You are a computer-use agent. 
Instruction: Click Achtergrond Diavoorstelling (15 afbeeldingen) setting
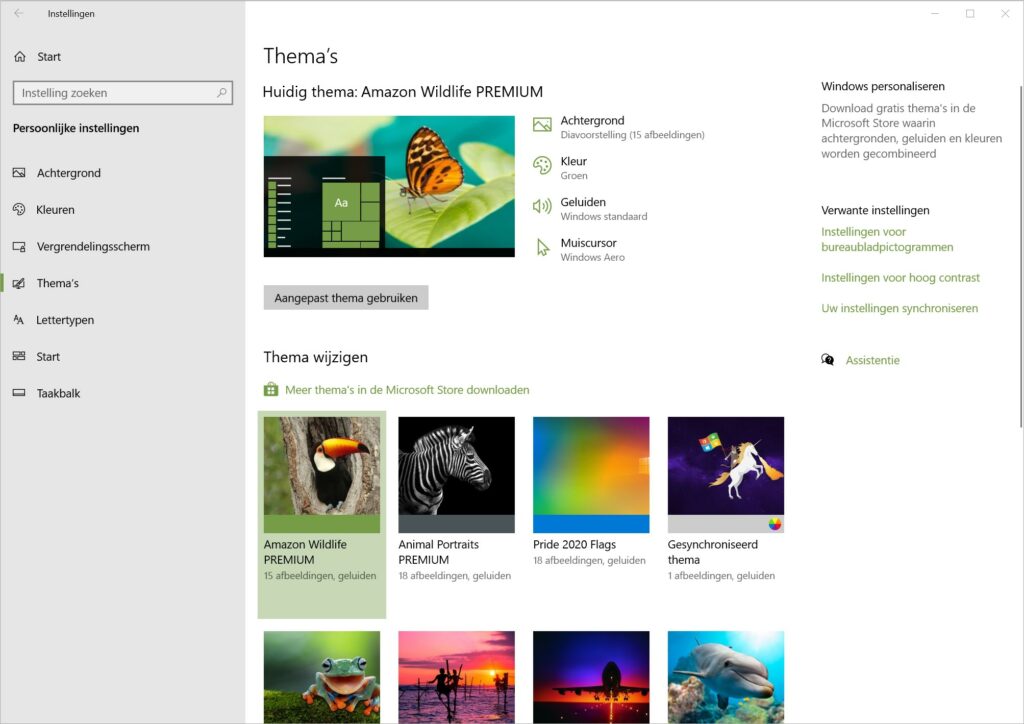tap(632, 127)
